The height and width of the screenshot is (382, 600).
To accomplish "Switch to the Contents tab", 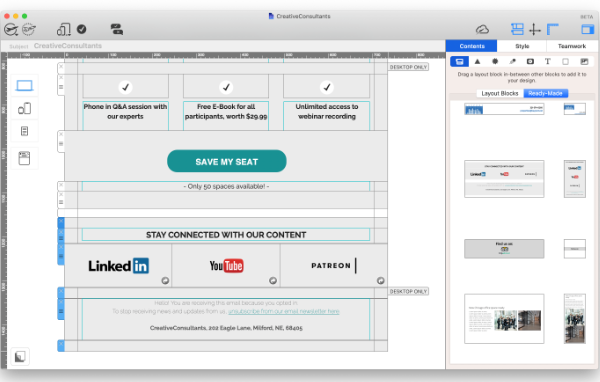I will coord(472,46).
